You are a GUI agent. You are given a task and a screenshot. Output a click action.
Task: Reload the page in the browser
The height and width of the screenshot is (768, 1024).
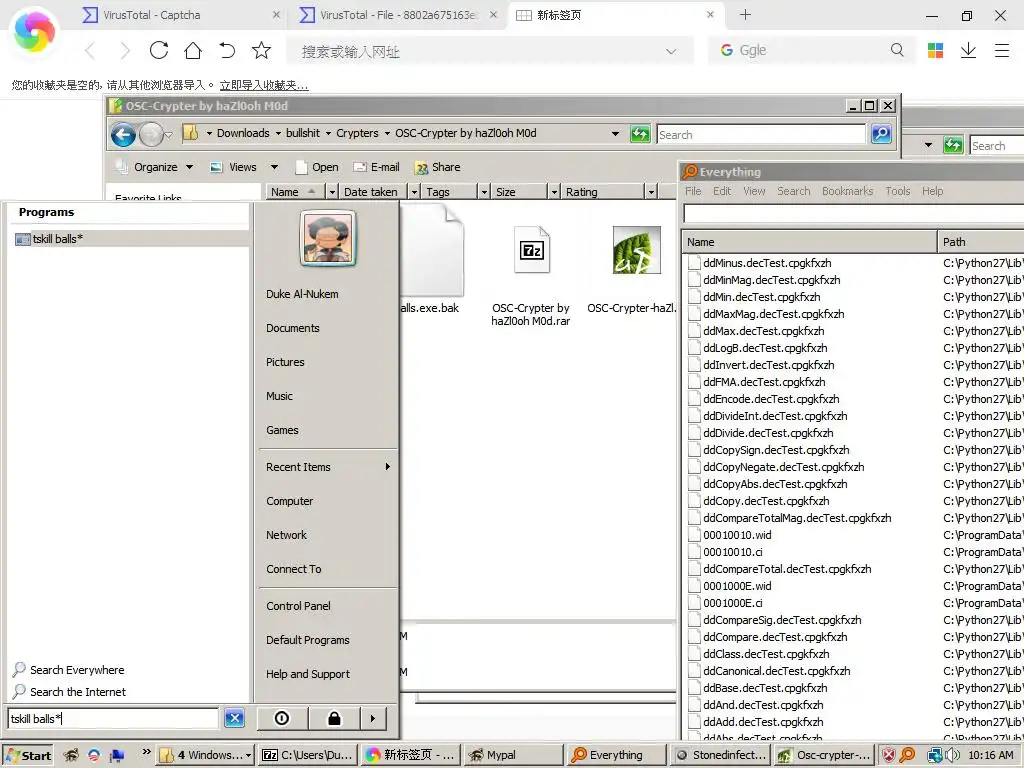[x=159, y=50]
